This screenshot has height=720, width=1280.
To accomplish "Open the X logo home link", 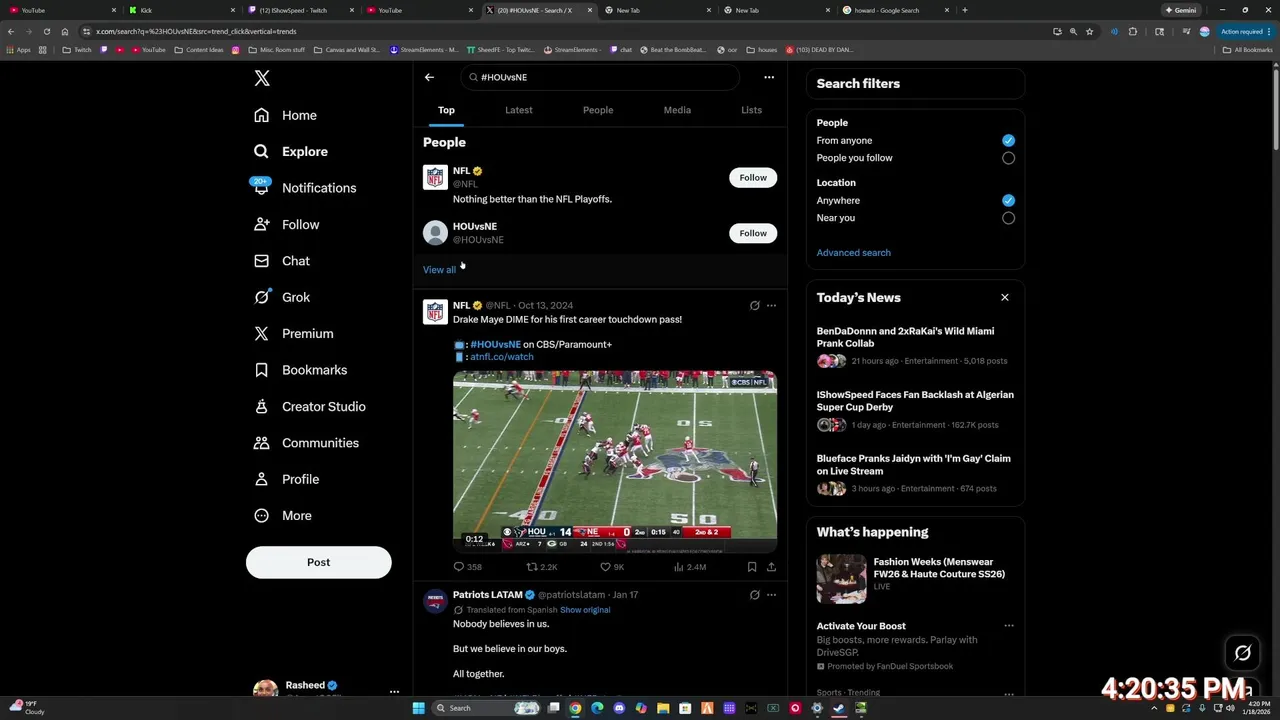I will tap(262, 78).
